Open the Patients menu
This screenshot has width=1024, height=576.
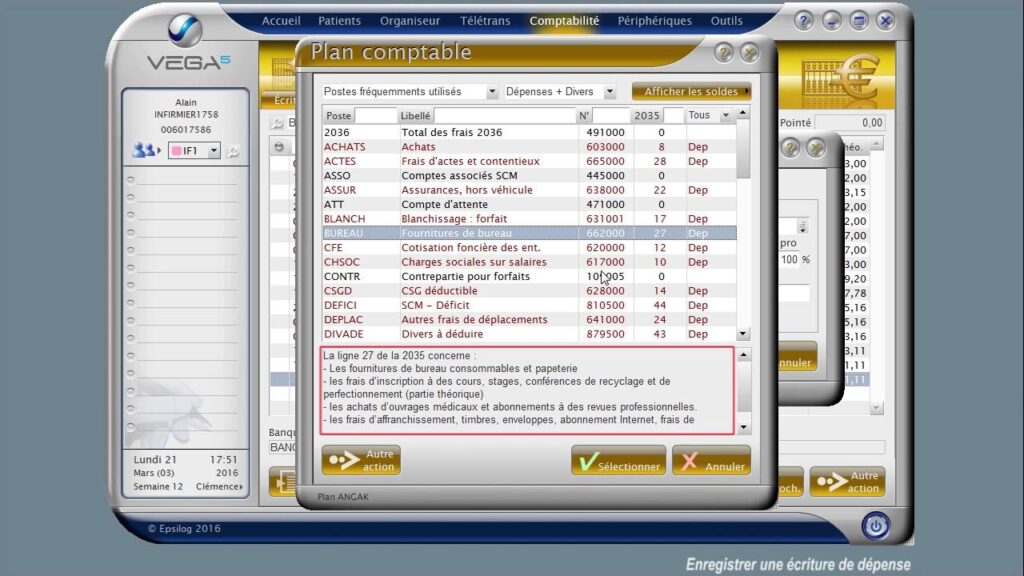tap(339, 19)
